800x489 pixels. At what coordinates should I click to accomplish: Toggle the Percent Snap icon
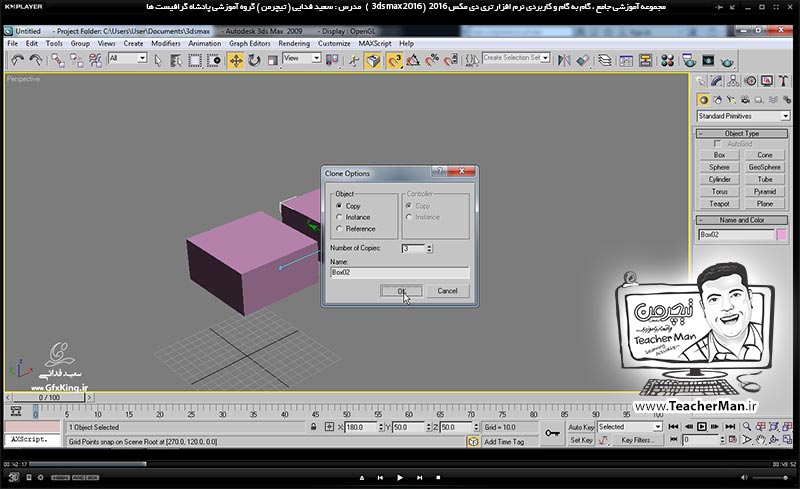point(432,61)
